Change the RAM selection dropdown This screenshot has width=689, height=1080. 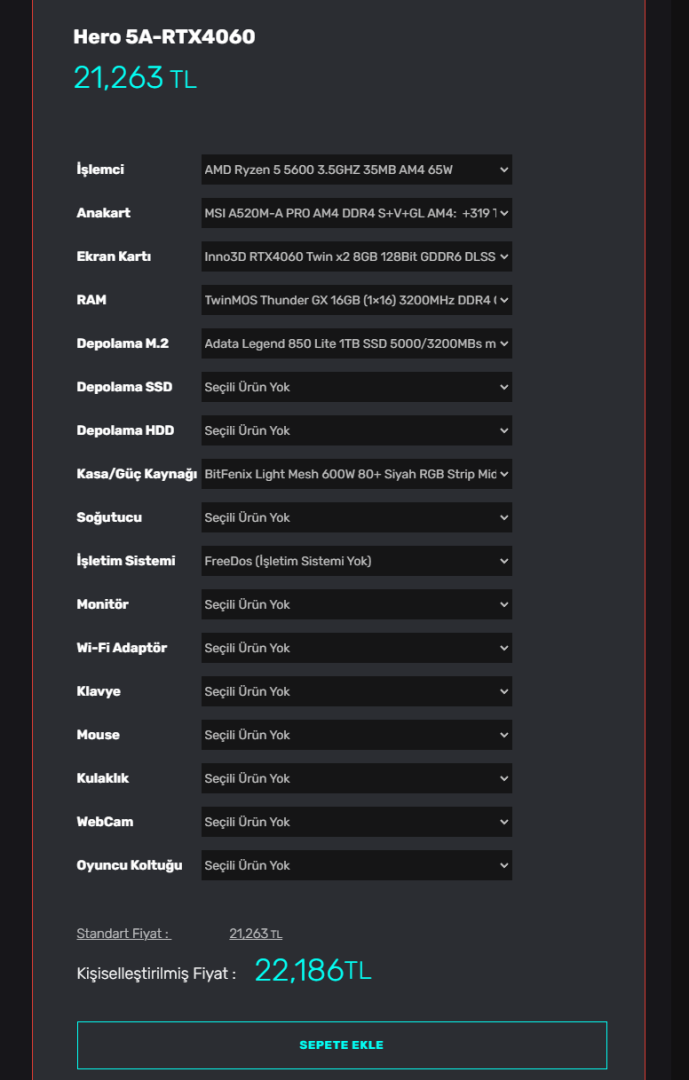point(356,300)
